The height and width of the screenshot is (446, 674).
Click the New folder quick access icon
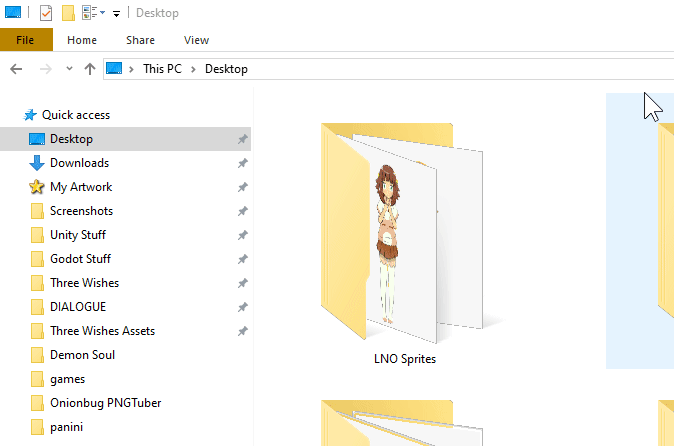point(68,13)
